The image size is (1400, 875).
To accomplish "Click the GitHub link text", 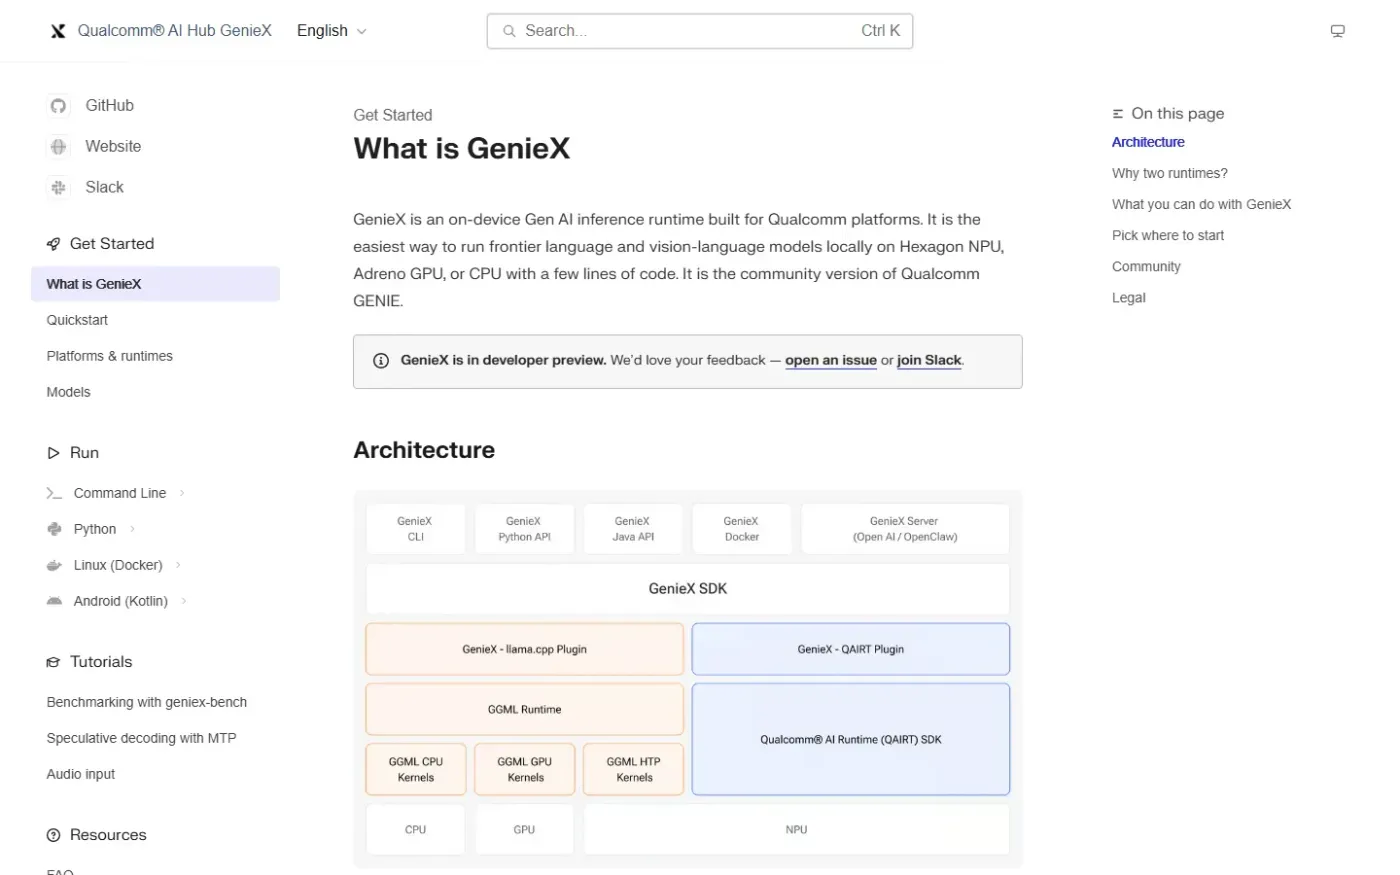I will (109, 106).
